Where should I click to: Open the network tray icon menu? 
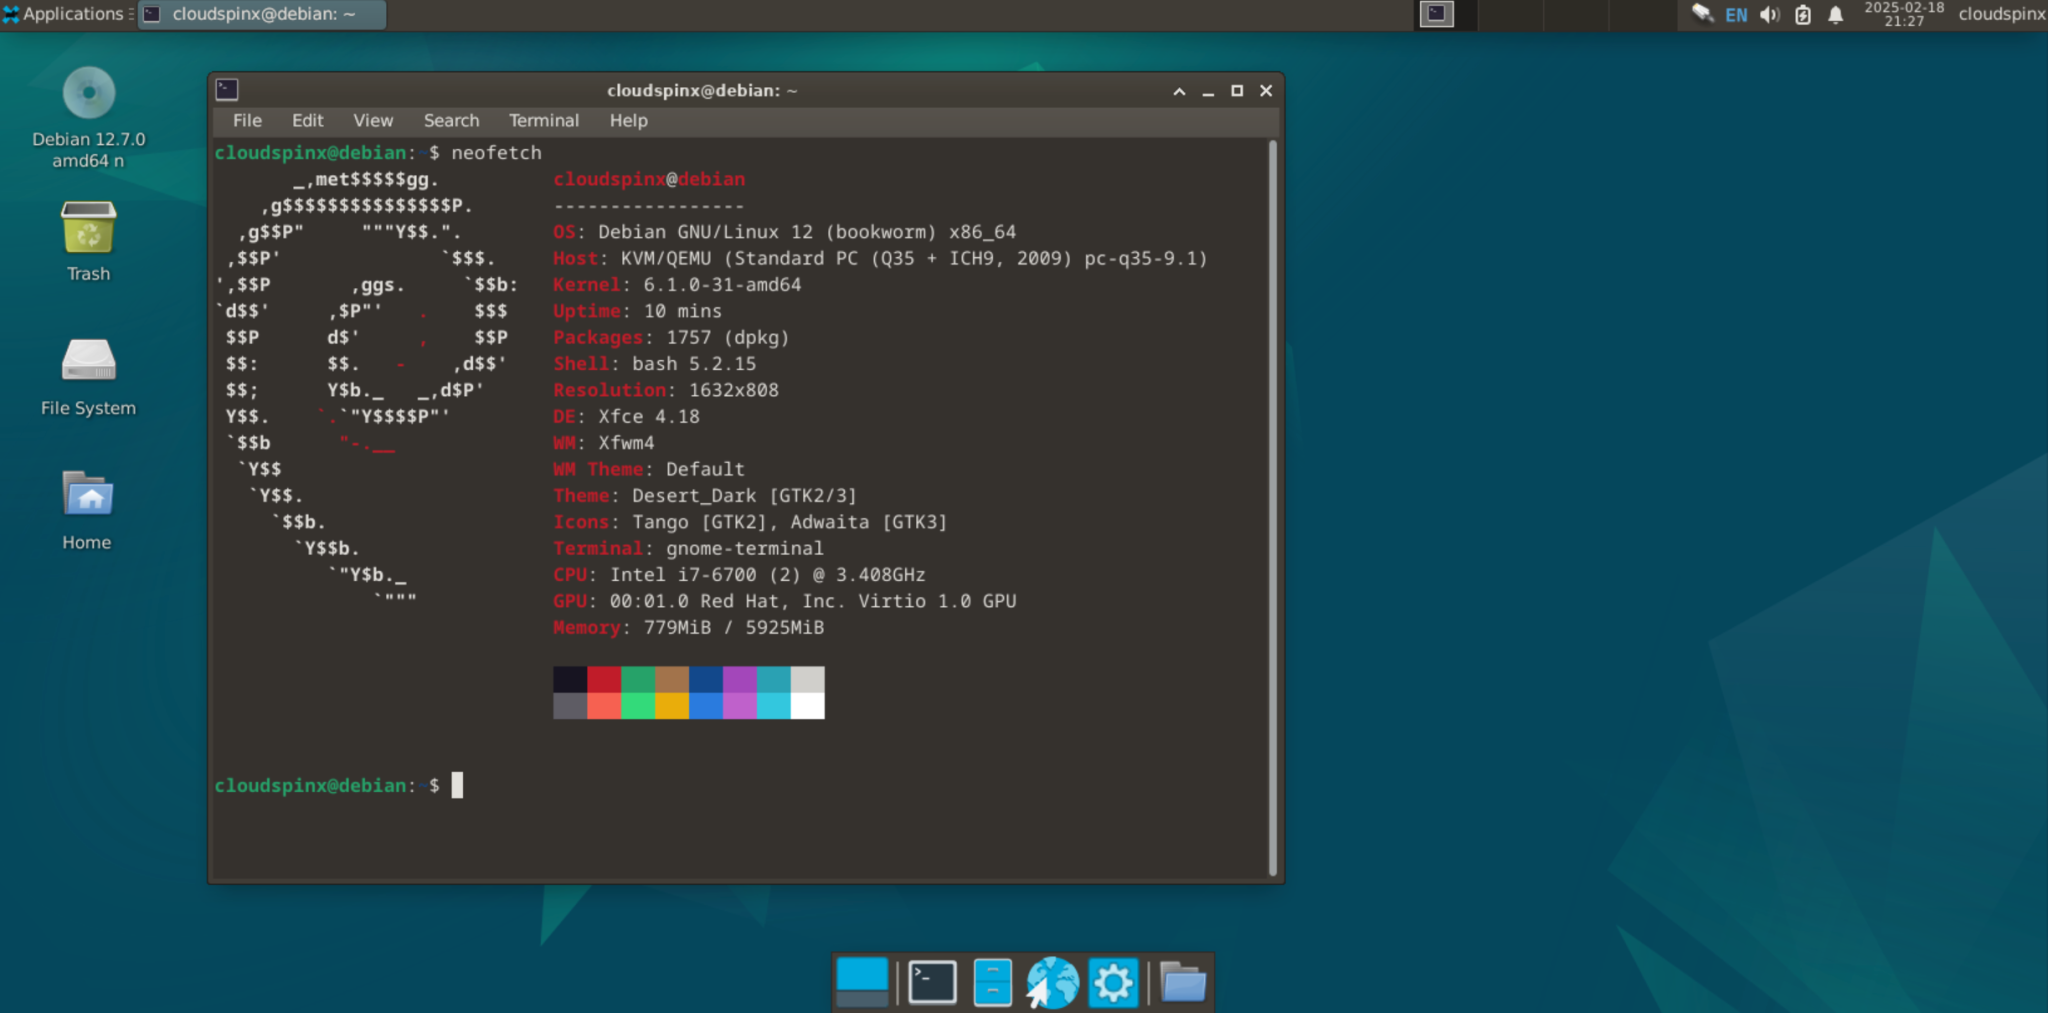(1703, 15)
